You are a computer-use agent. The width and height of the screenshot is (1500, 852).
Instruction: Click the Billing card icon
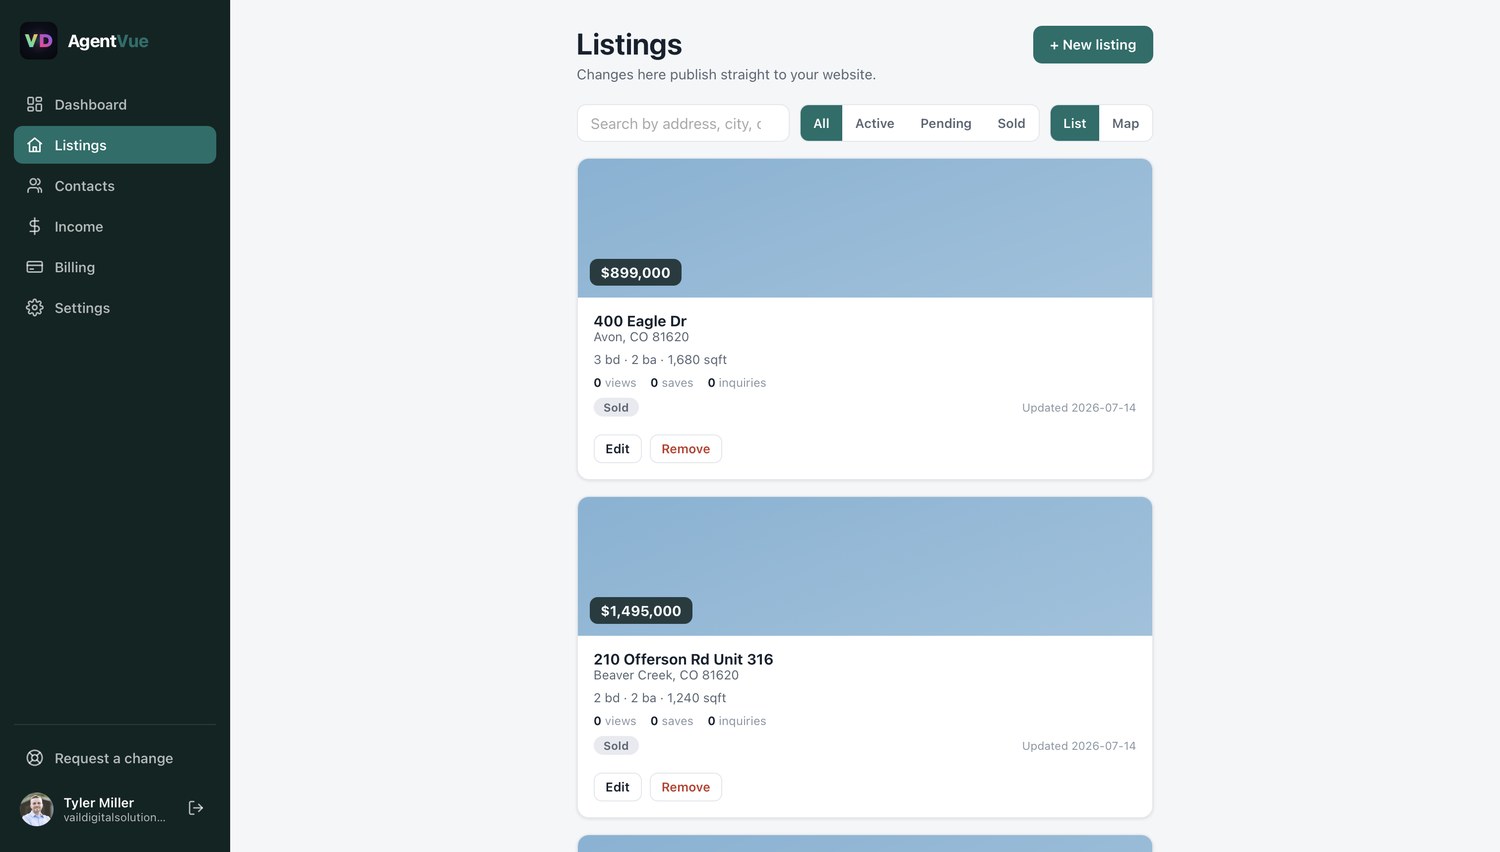pos(35,267)
